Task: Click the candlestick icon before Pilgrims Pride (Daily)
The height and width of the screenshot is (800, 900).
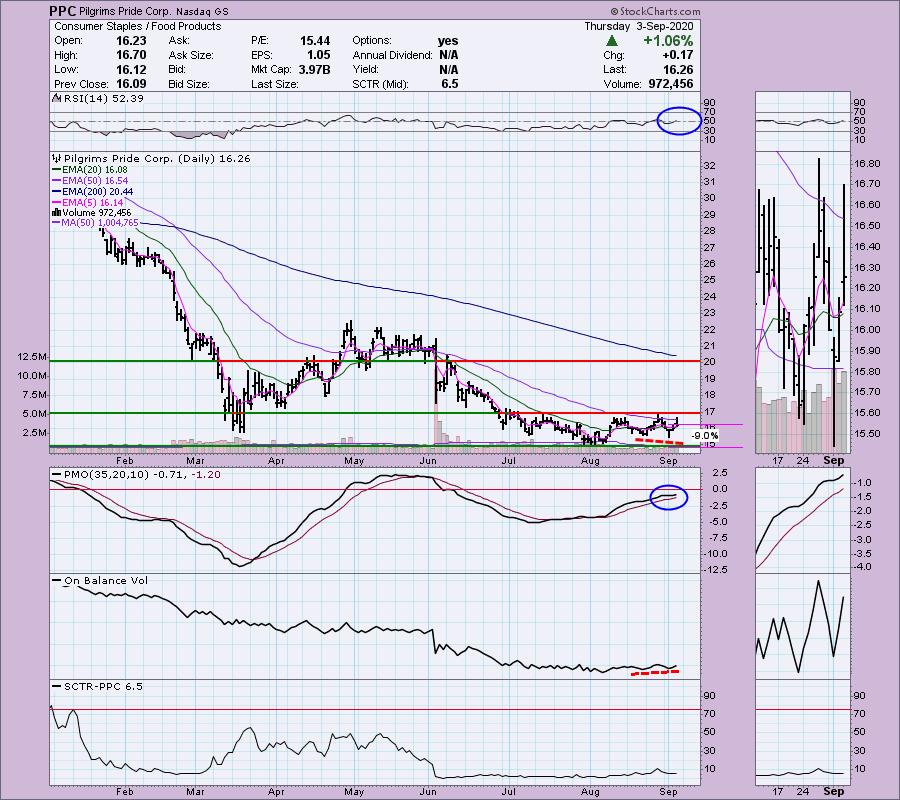Action: click(56, 158)
